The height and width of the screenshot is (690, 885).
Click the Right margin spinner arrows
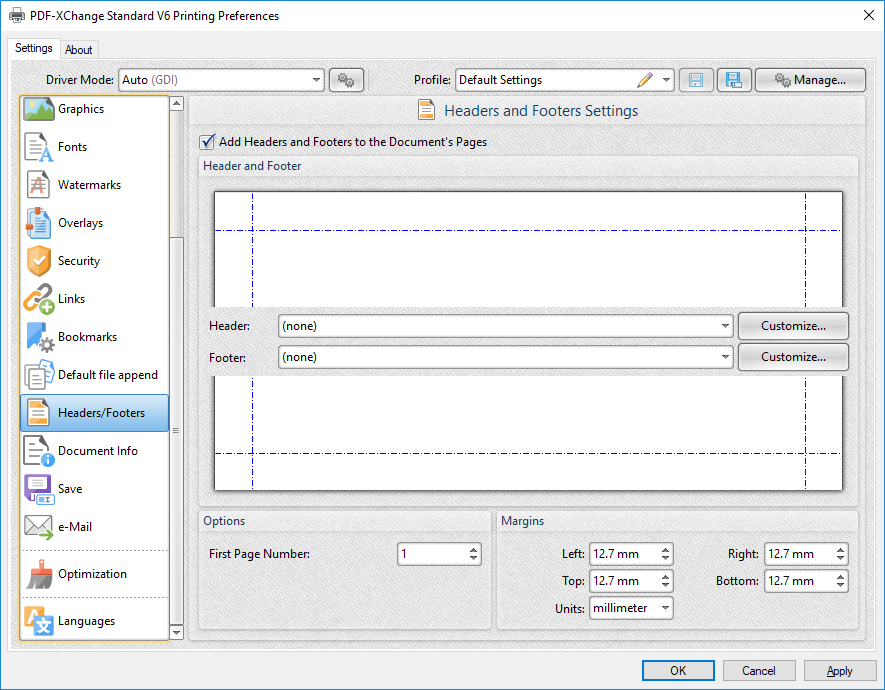click(x=840, y=554)
